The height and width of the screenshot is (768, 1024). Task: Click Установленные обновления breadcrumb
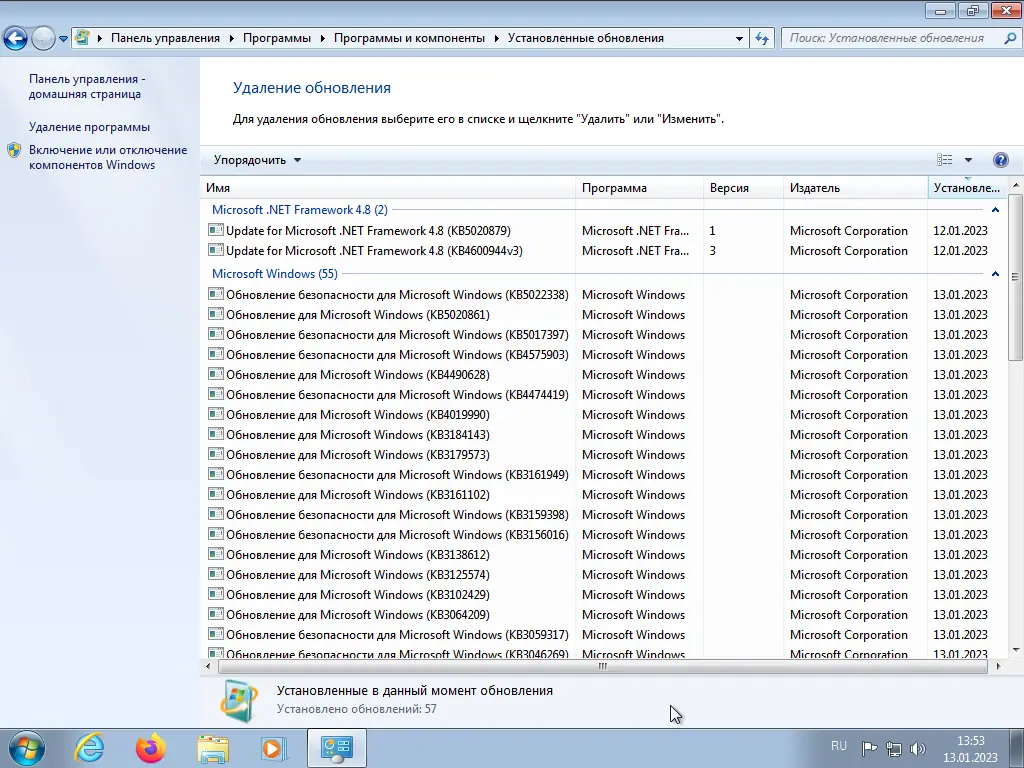click(586, 38)
